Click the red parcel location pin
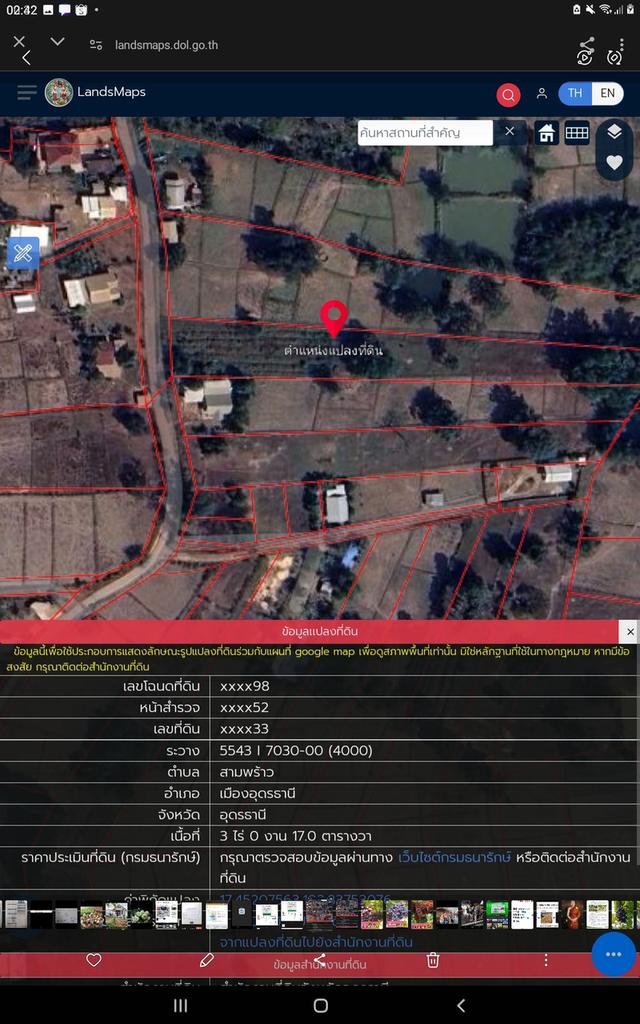Screen dimensions: 640x1024 click(x=334, y=318)
